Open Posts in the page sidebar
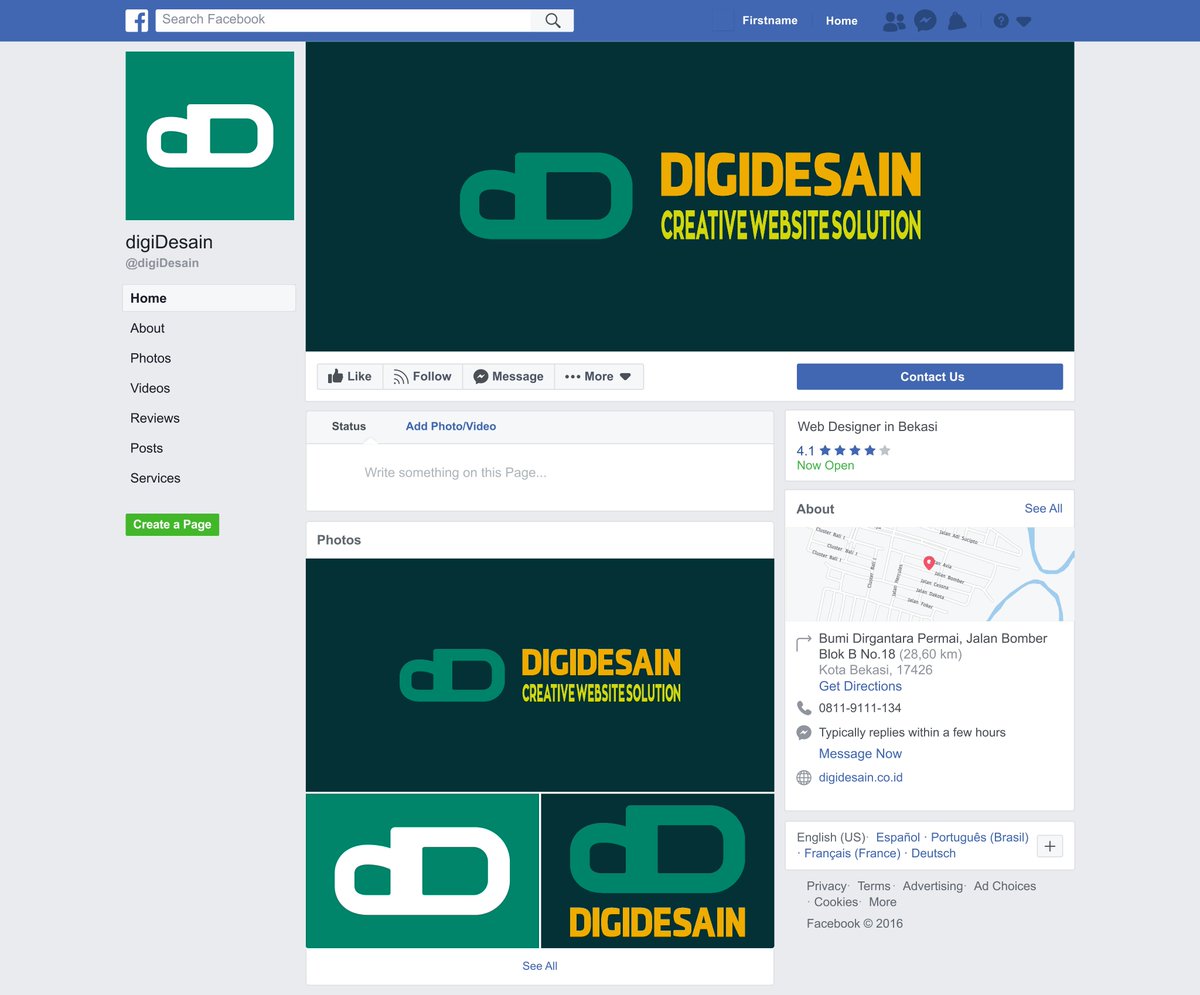 click(146, 448)
